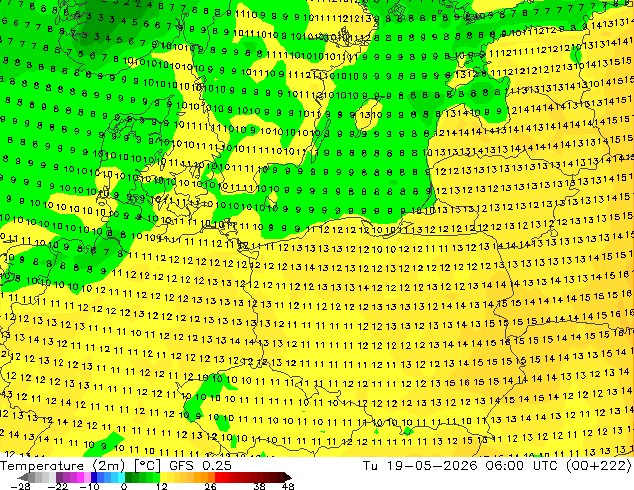634x490 pixels.
Task: Click the '06:00 UTC' time text
Action: tap(524, 466)
